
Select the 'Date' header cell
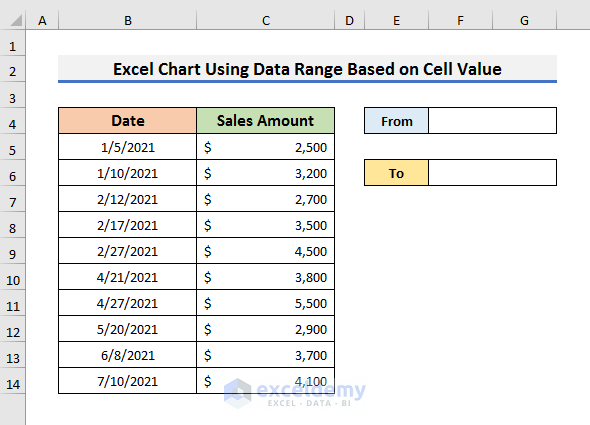(128, 120)
